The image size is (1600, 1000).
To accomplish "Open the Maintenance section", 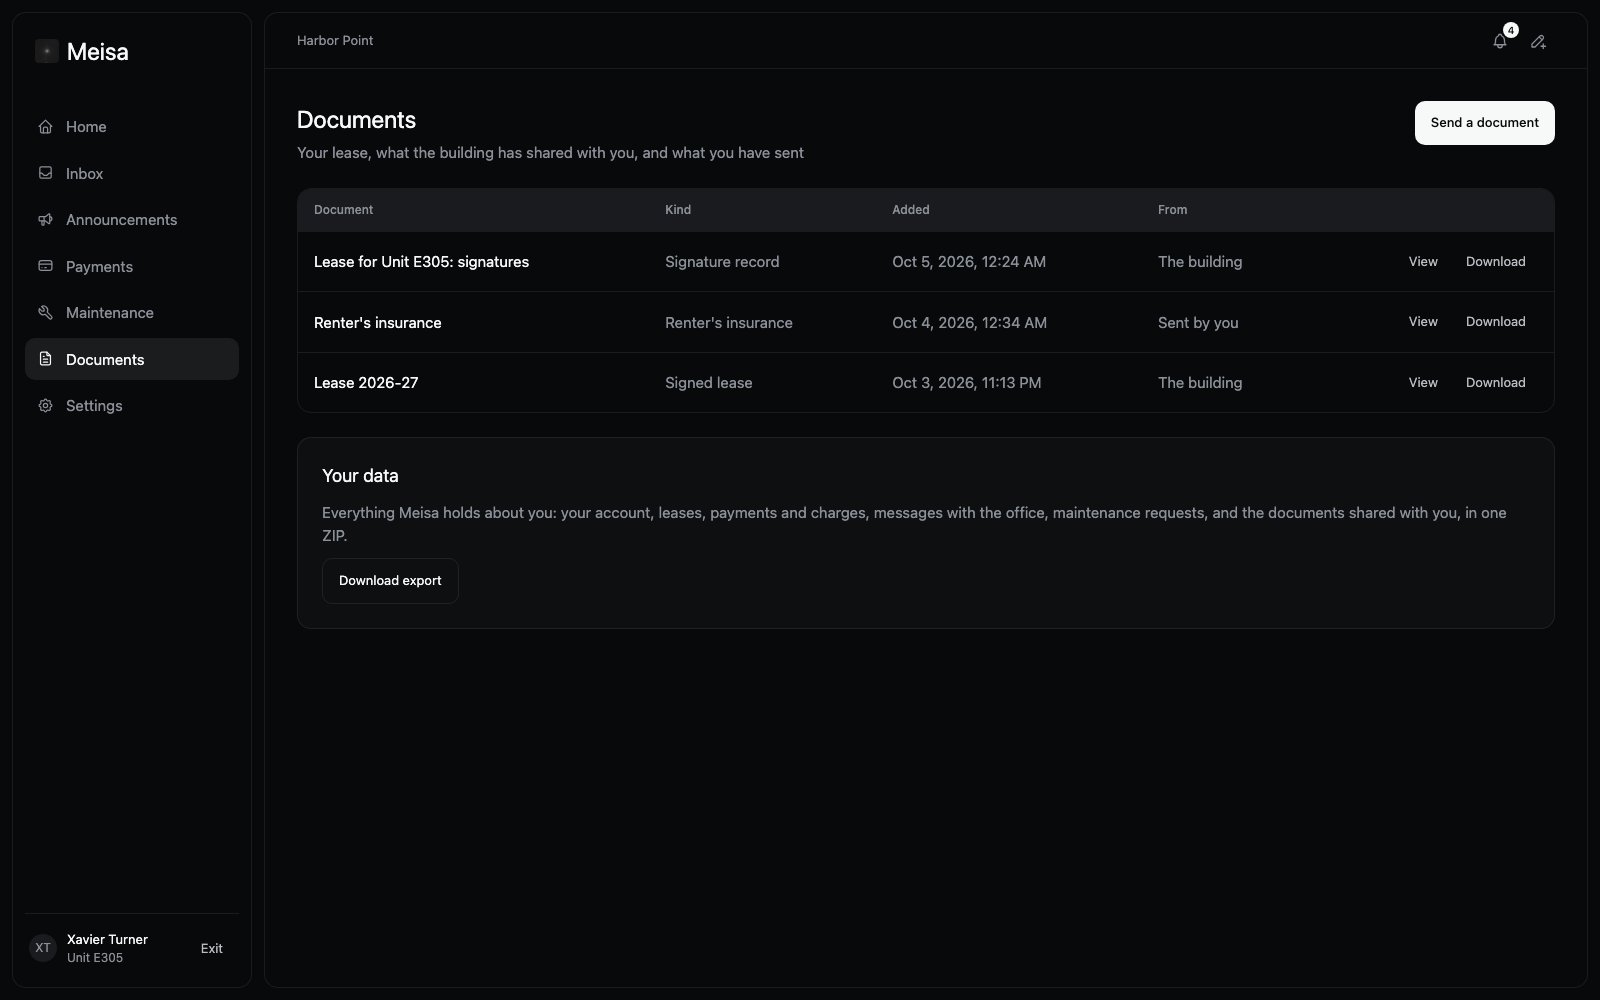I will tap(132, 313).
